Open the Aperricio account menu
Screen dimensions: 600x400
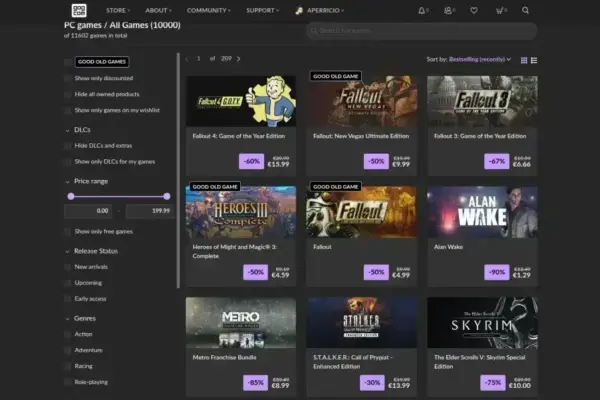click(x=325, y=10)
